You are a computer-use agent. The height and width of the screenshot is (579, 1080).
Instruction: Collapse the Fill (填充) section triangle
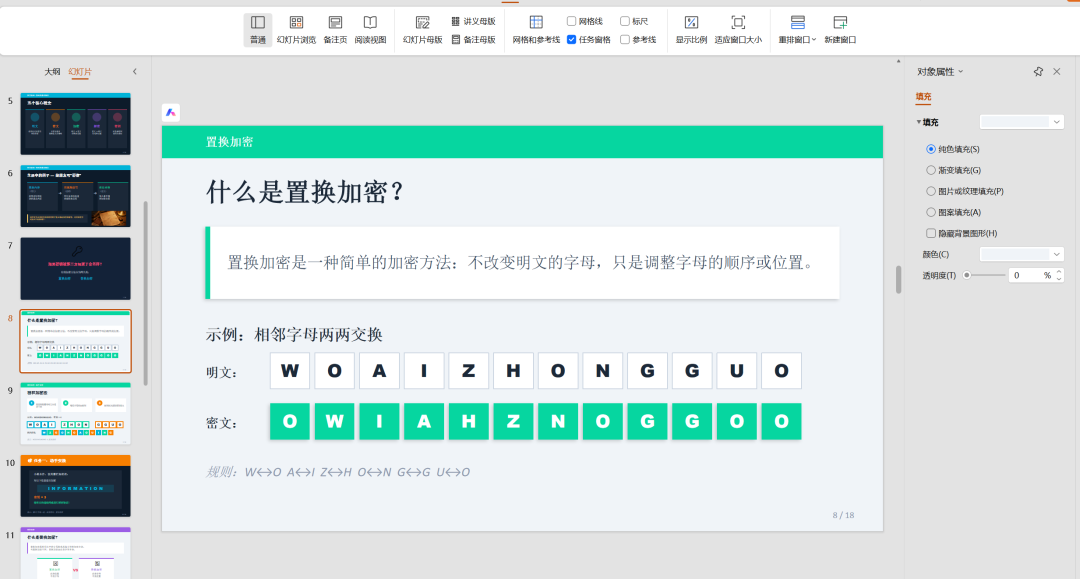919,122
